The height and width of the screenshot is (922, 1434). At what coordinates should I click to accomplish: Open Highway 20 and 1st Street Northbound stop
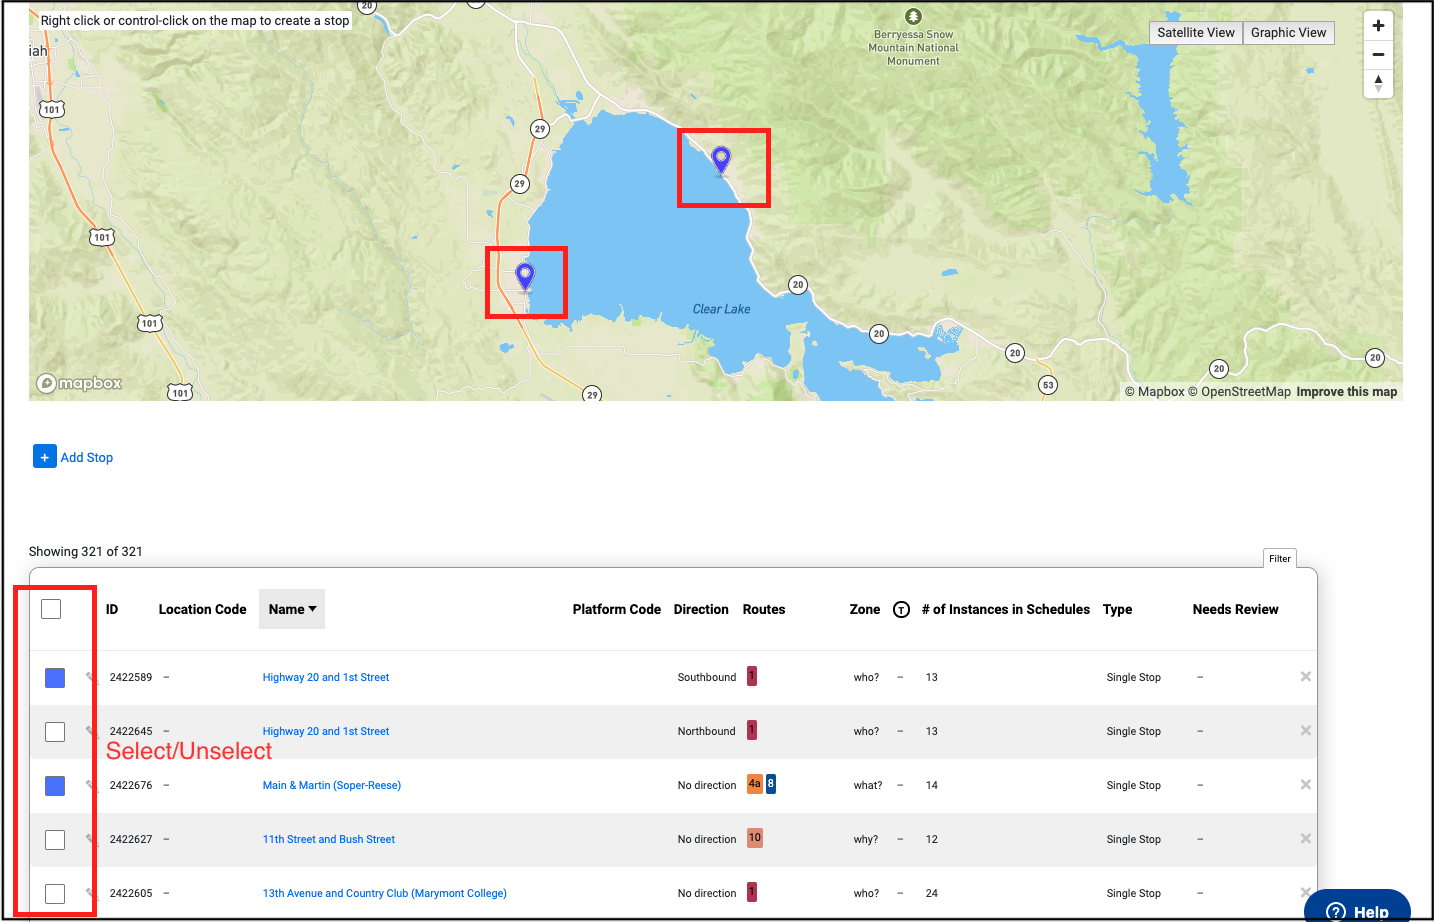click(326, 731)
